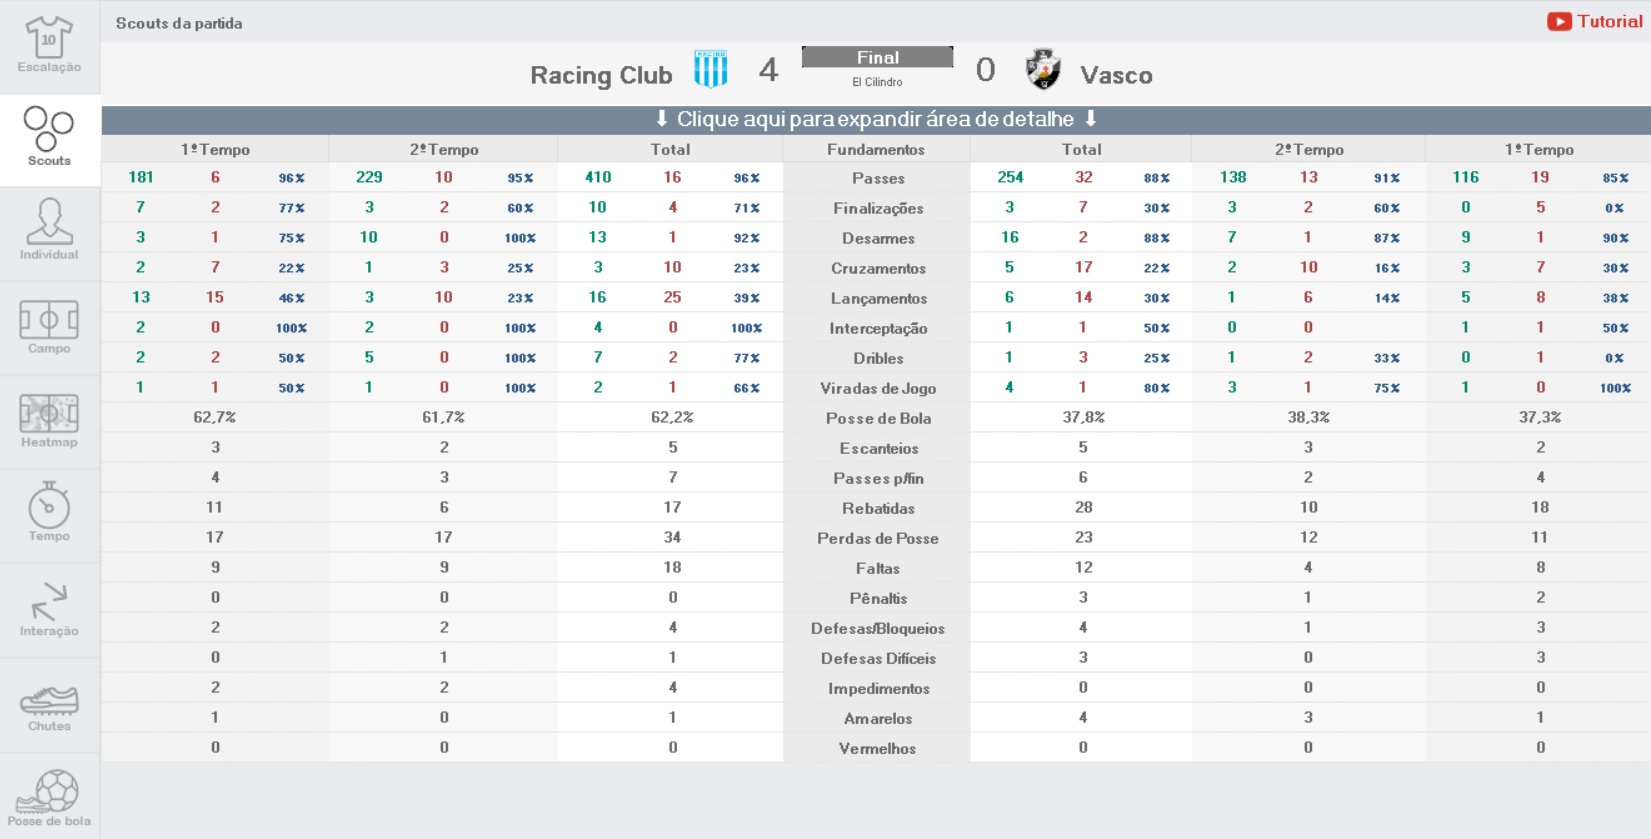The width and height of the screenshot is (1651, 839).
Task: Open the Interação arrows icon
Action: pyautogui.click(x=49, y=602)
